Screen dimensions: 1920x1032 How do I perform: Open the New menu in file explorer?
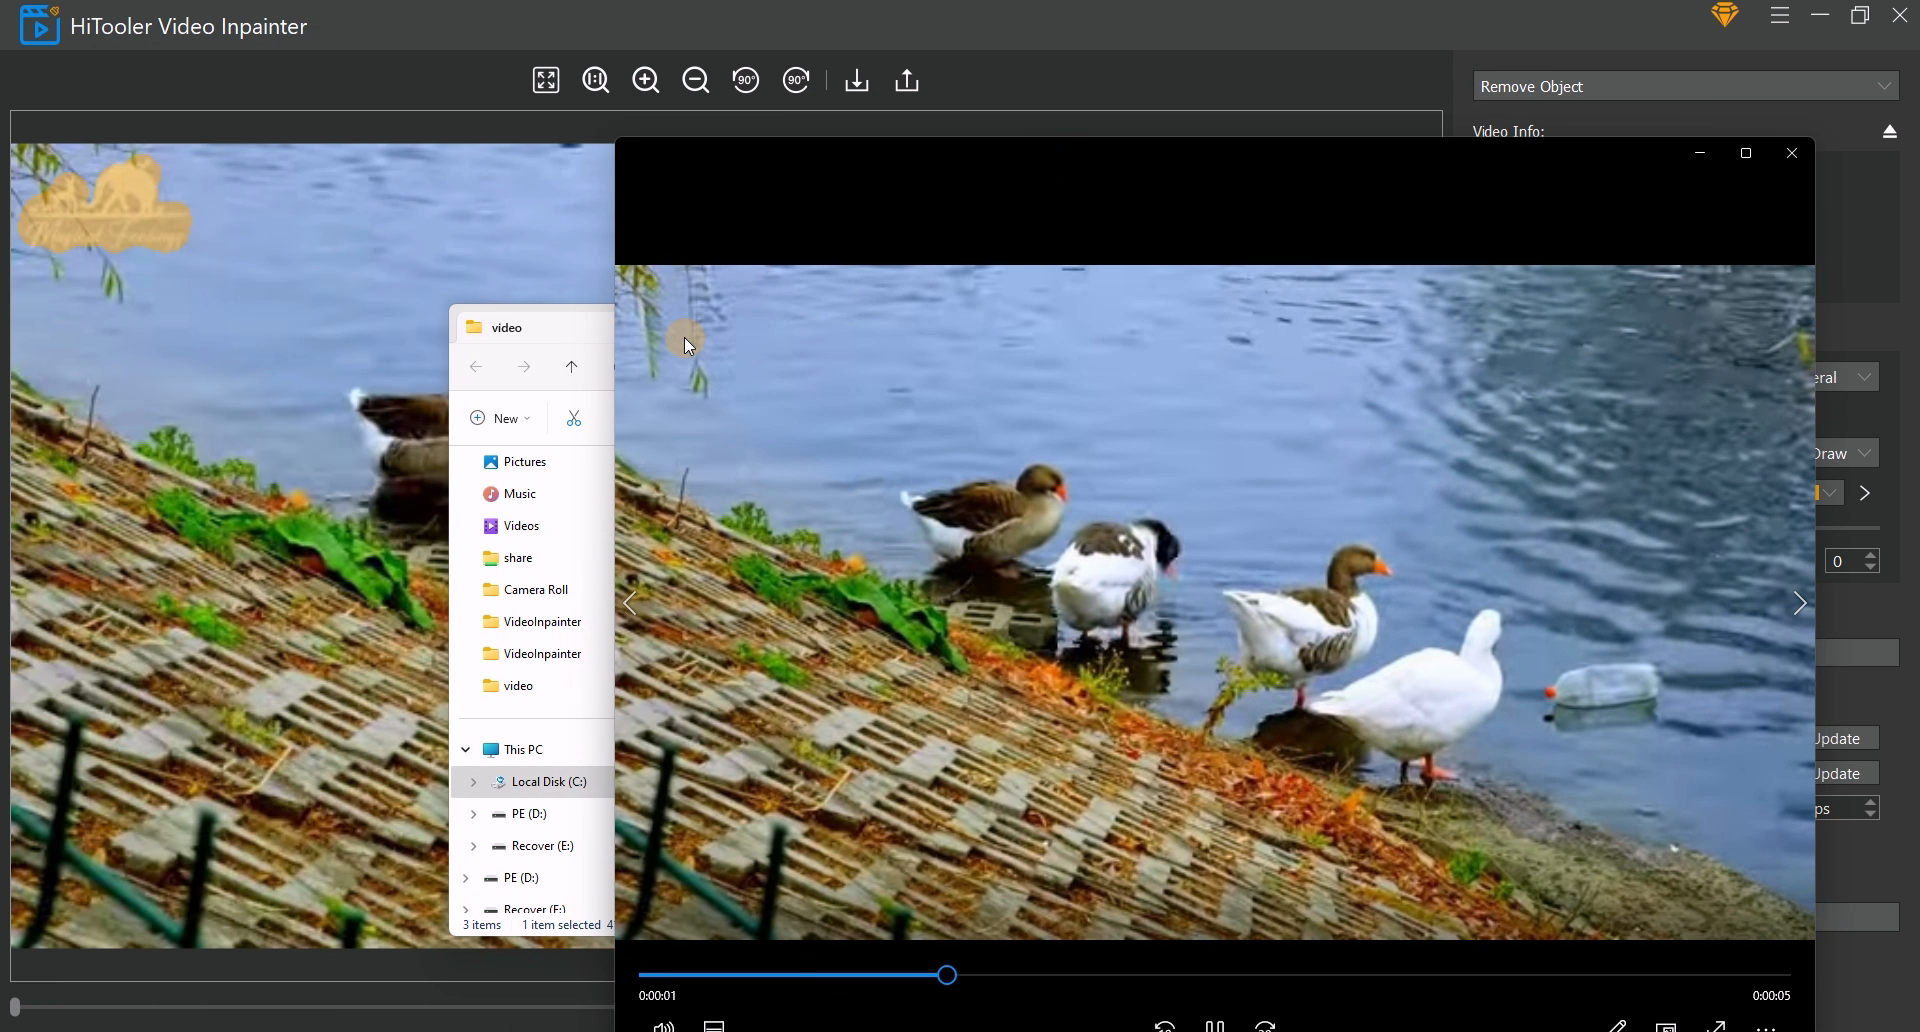pyautogui.click(x=499, y=417)
